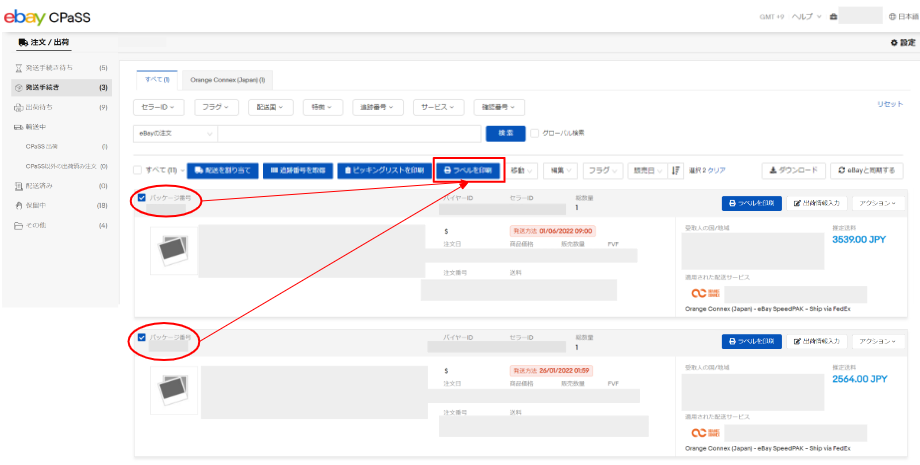Screen dimensions: 920x465
Task: Expand the セラーID filter dropdown
Action: [x=159, y=107]
